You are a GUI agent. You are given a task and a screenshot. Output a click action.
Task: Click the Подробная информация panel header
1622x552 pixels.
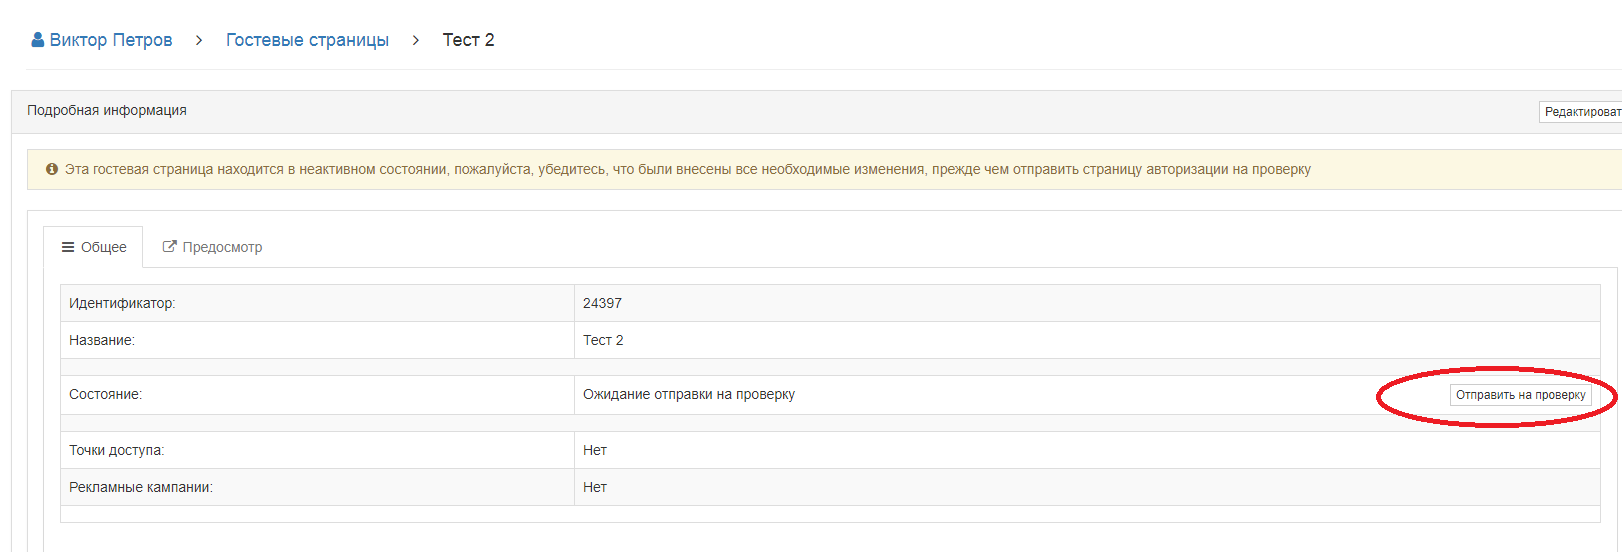pyautogui.click(x=107, y=111)
